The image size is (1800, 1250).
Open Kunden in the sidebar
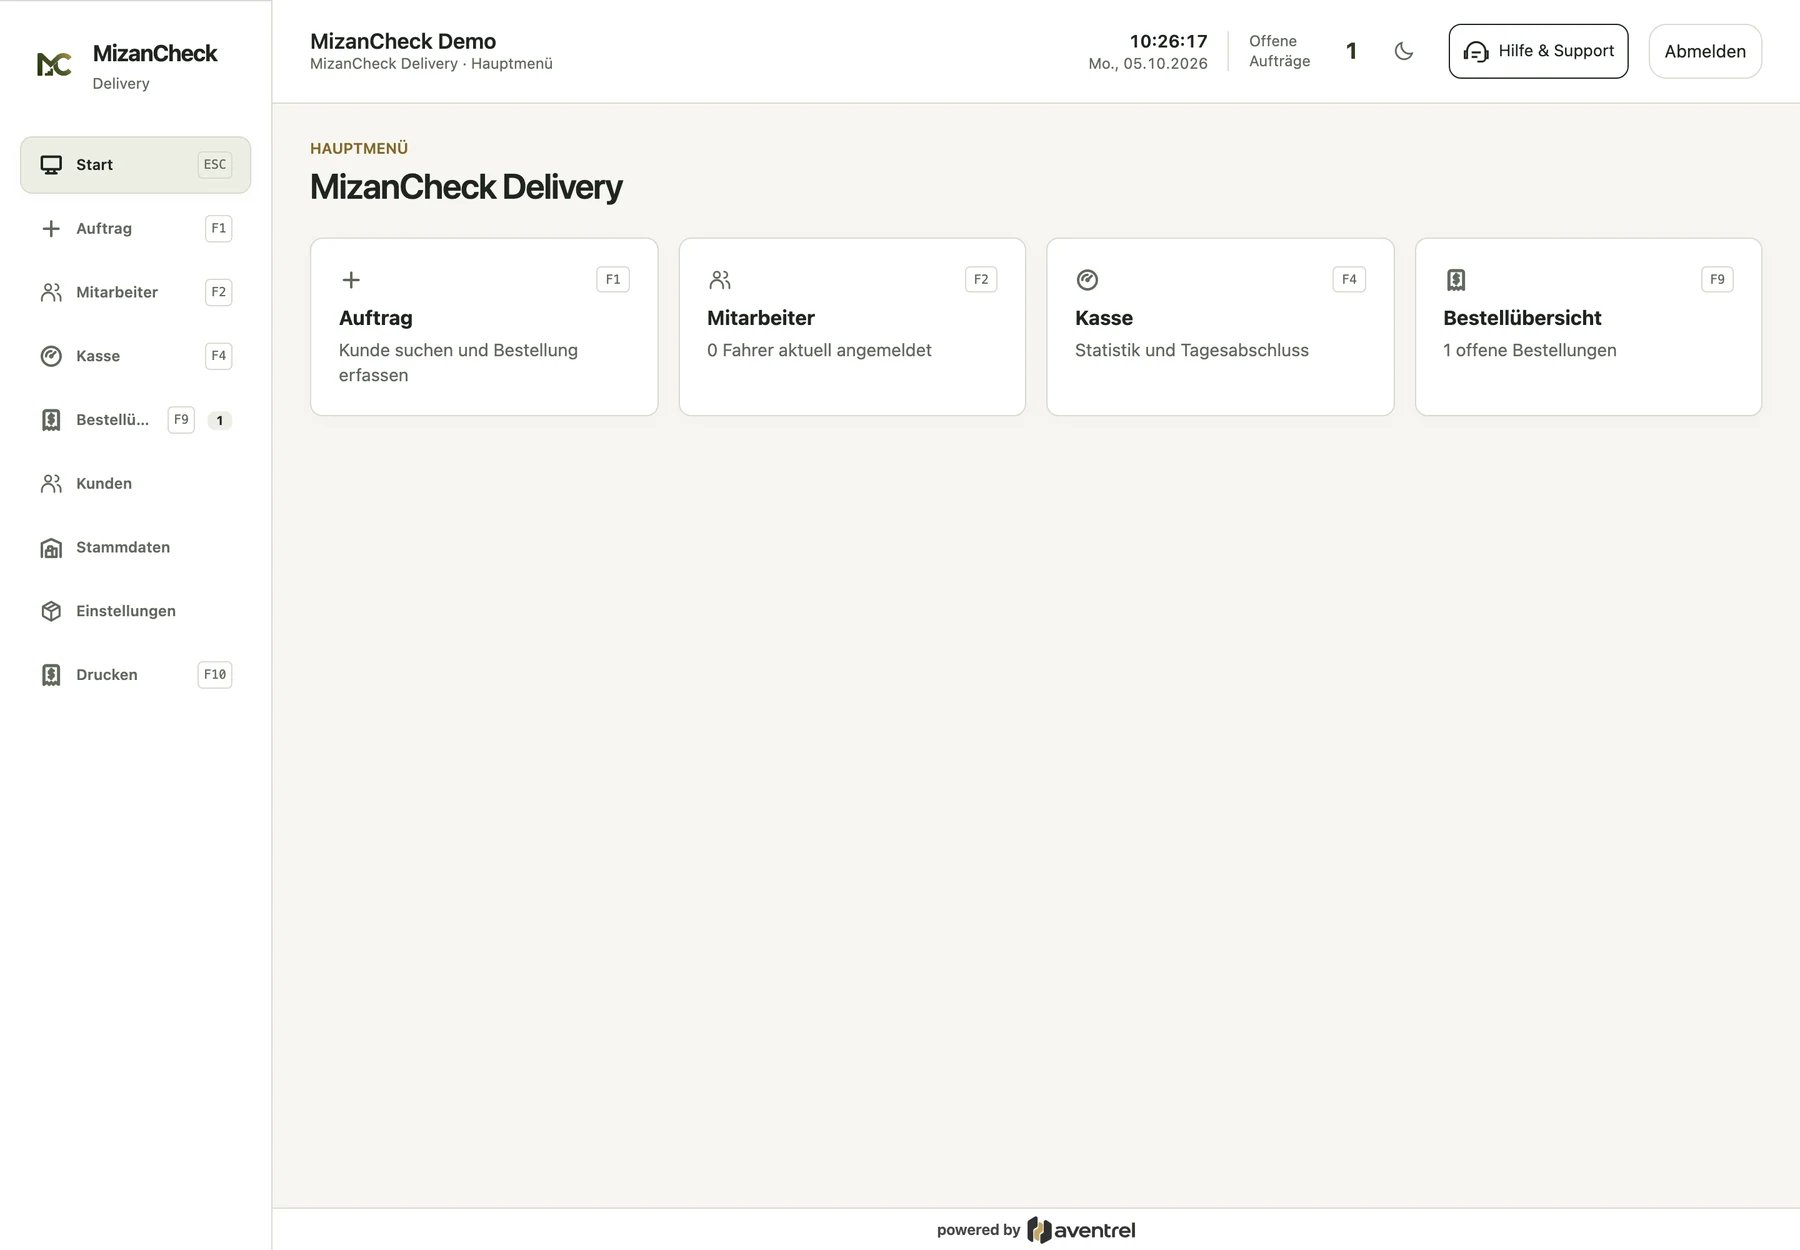[x=135, y=484]
